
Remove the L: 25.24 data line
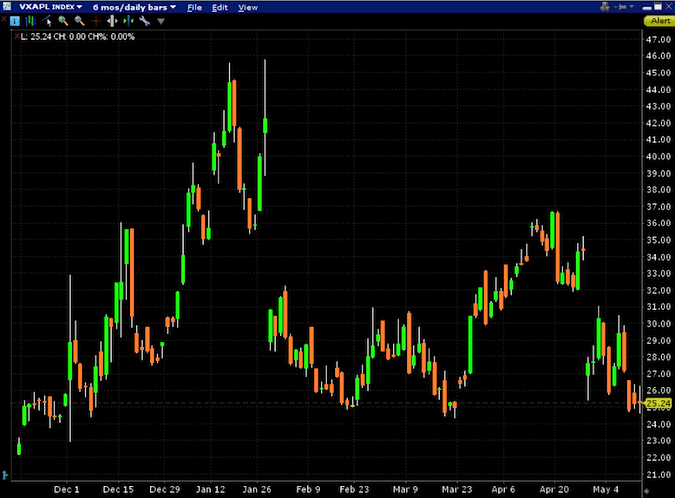tap(17, 36)
